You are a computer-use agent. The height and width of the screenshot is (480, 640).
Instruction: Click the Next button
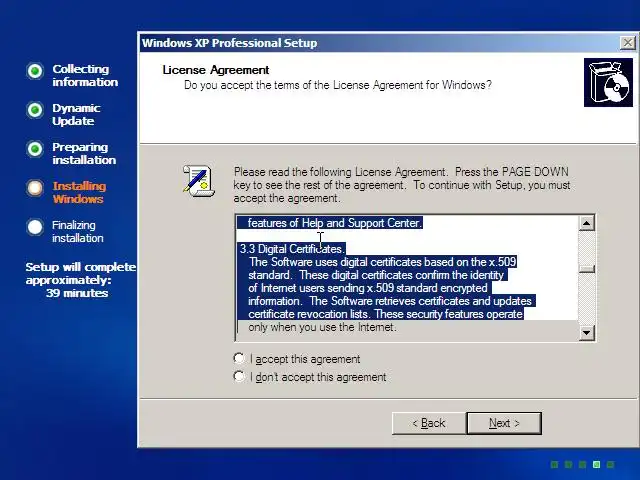(504, 423)
